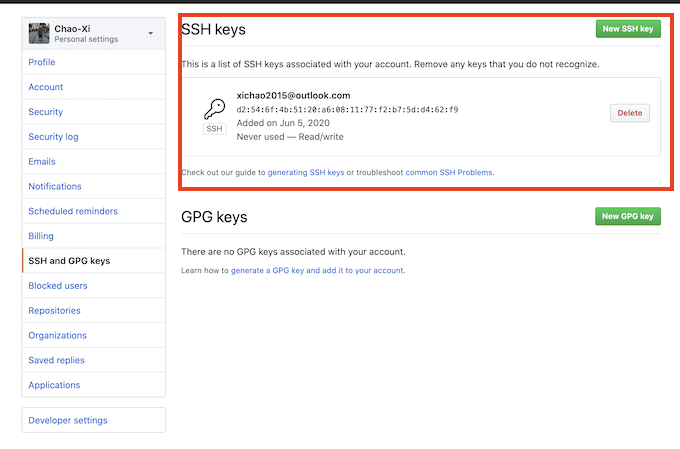Expand the Chao-Xi account switcher dropdown

pyautogui.click(x=151, y=33)
